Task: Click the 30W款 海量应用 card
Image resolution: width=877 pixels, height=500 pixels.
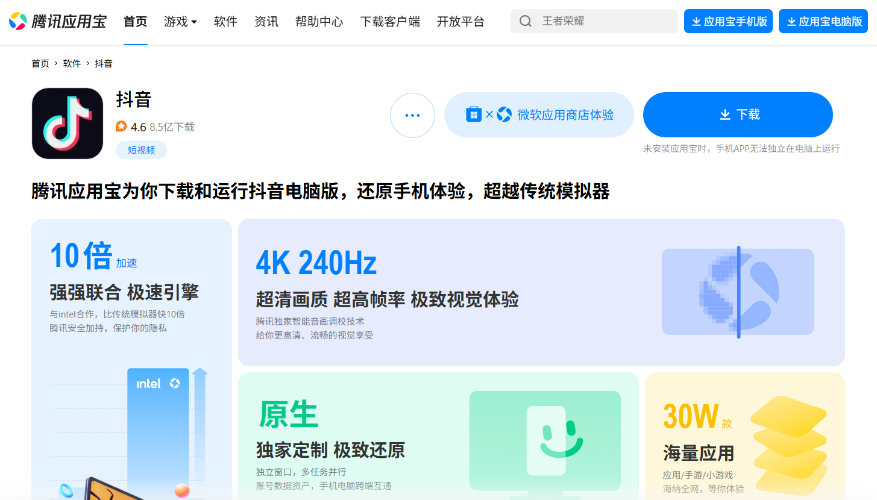Action: [745, 436]
